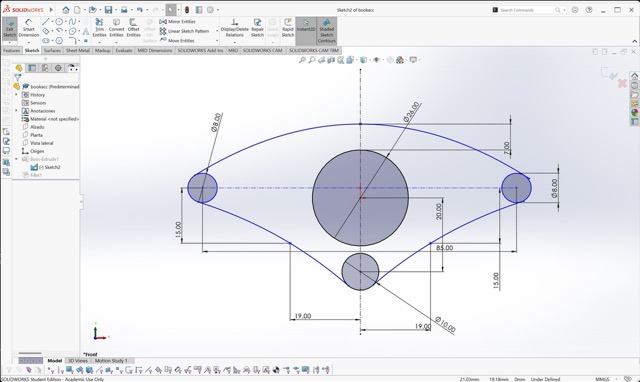Select the Alzado plane
The width and height of the screenshot is (640, 382).
(x=33, y=127)
